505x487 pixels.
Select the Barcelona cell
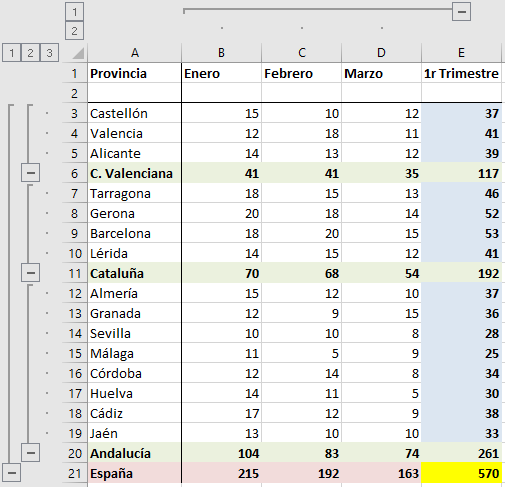[135, 233]
